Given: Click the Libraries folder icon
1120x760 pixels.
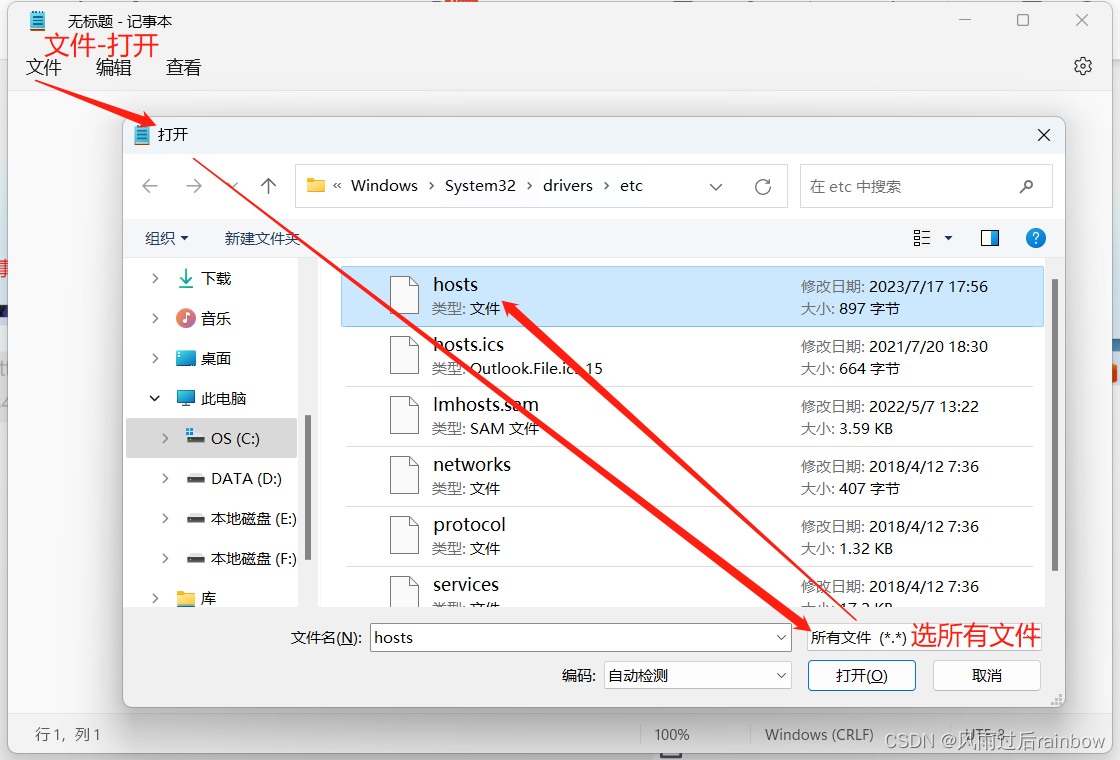Looking at the screenshot, I should click(x=186, y=598).
